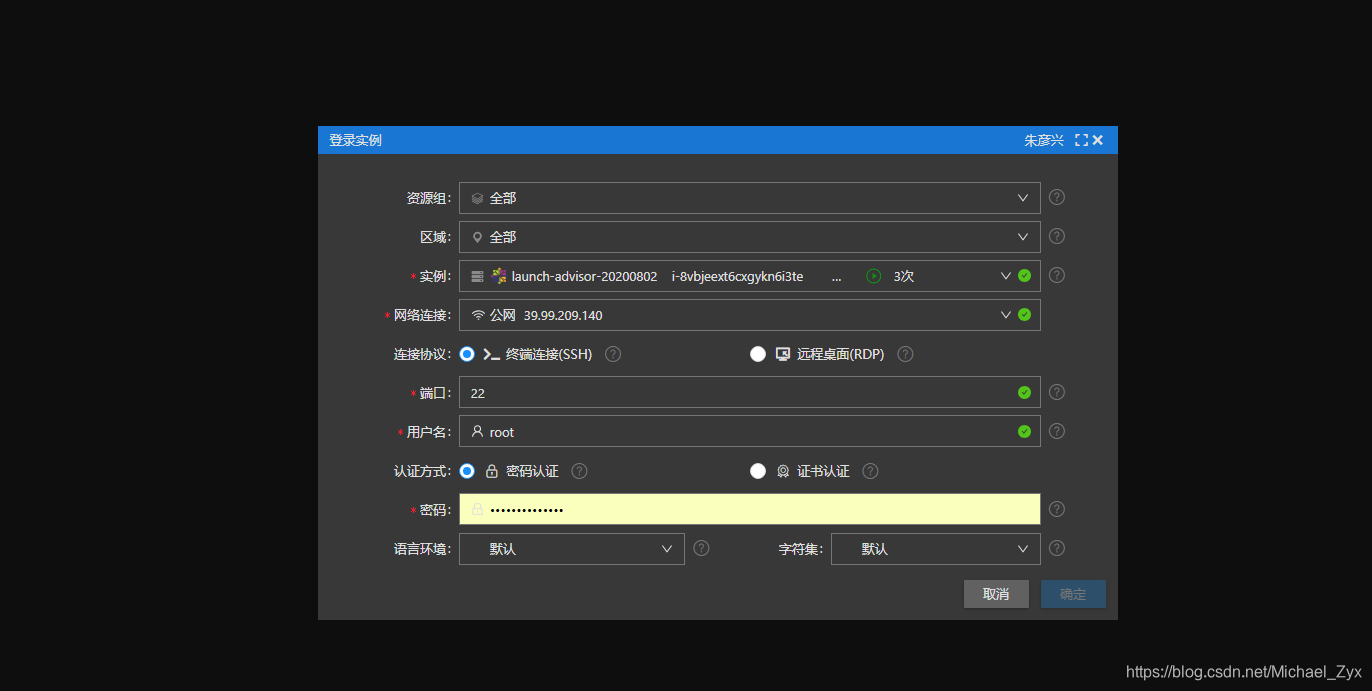Expand the 网络连接 dropdown arrow

(x=1006, y=315)
